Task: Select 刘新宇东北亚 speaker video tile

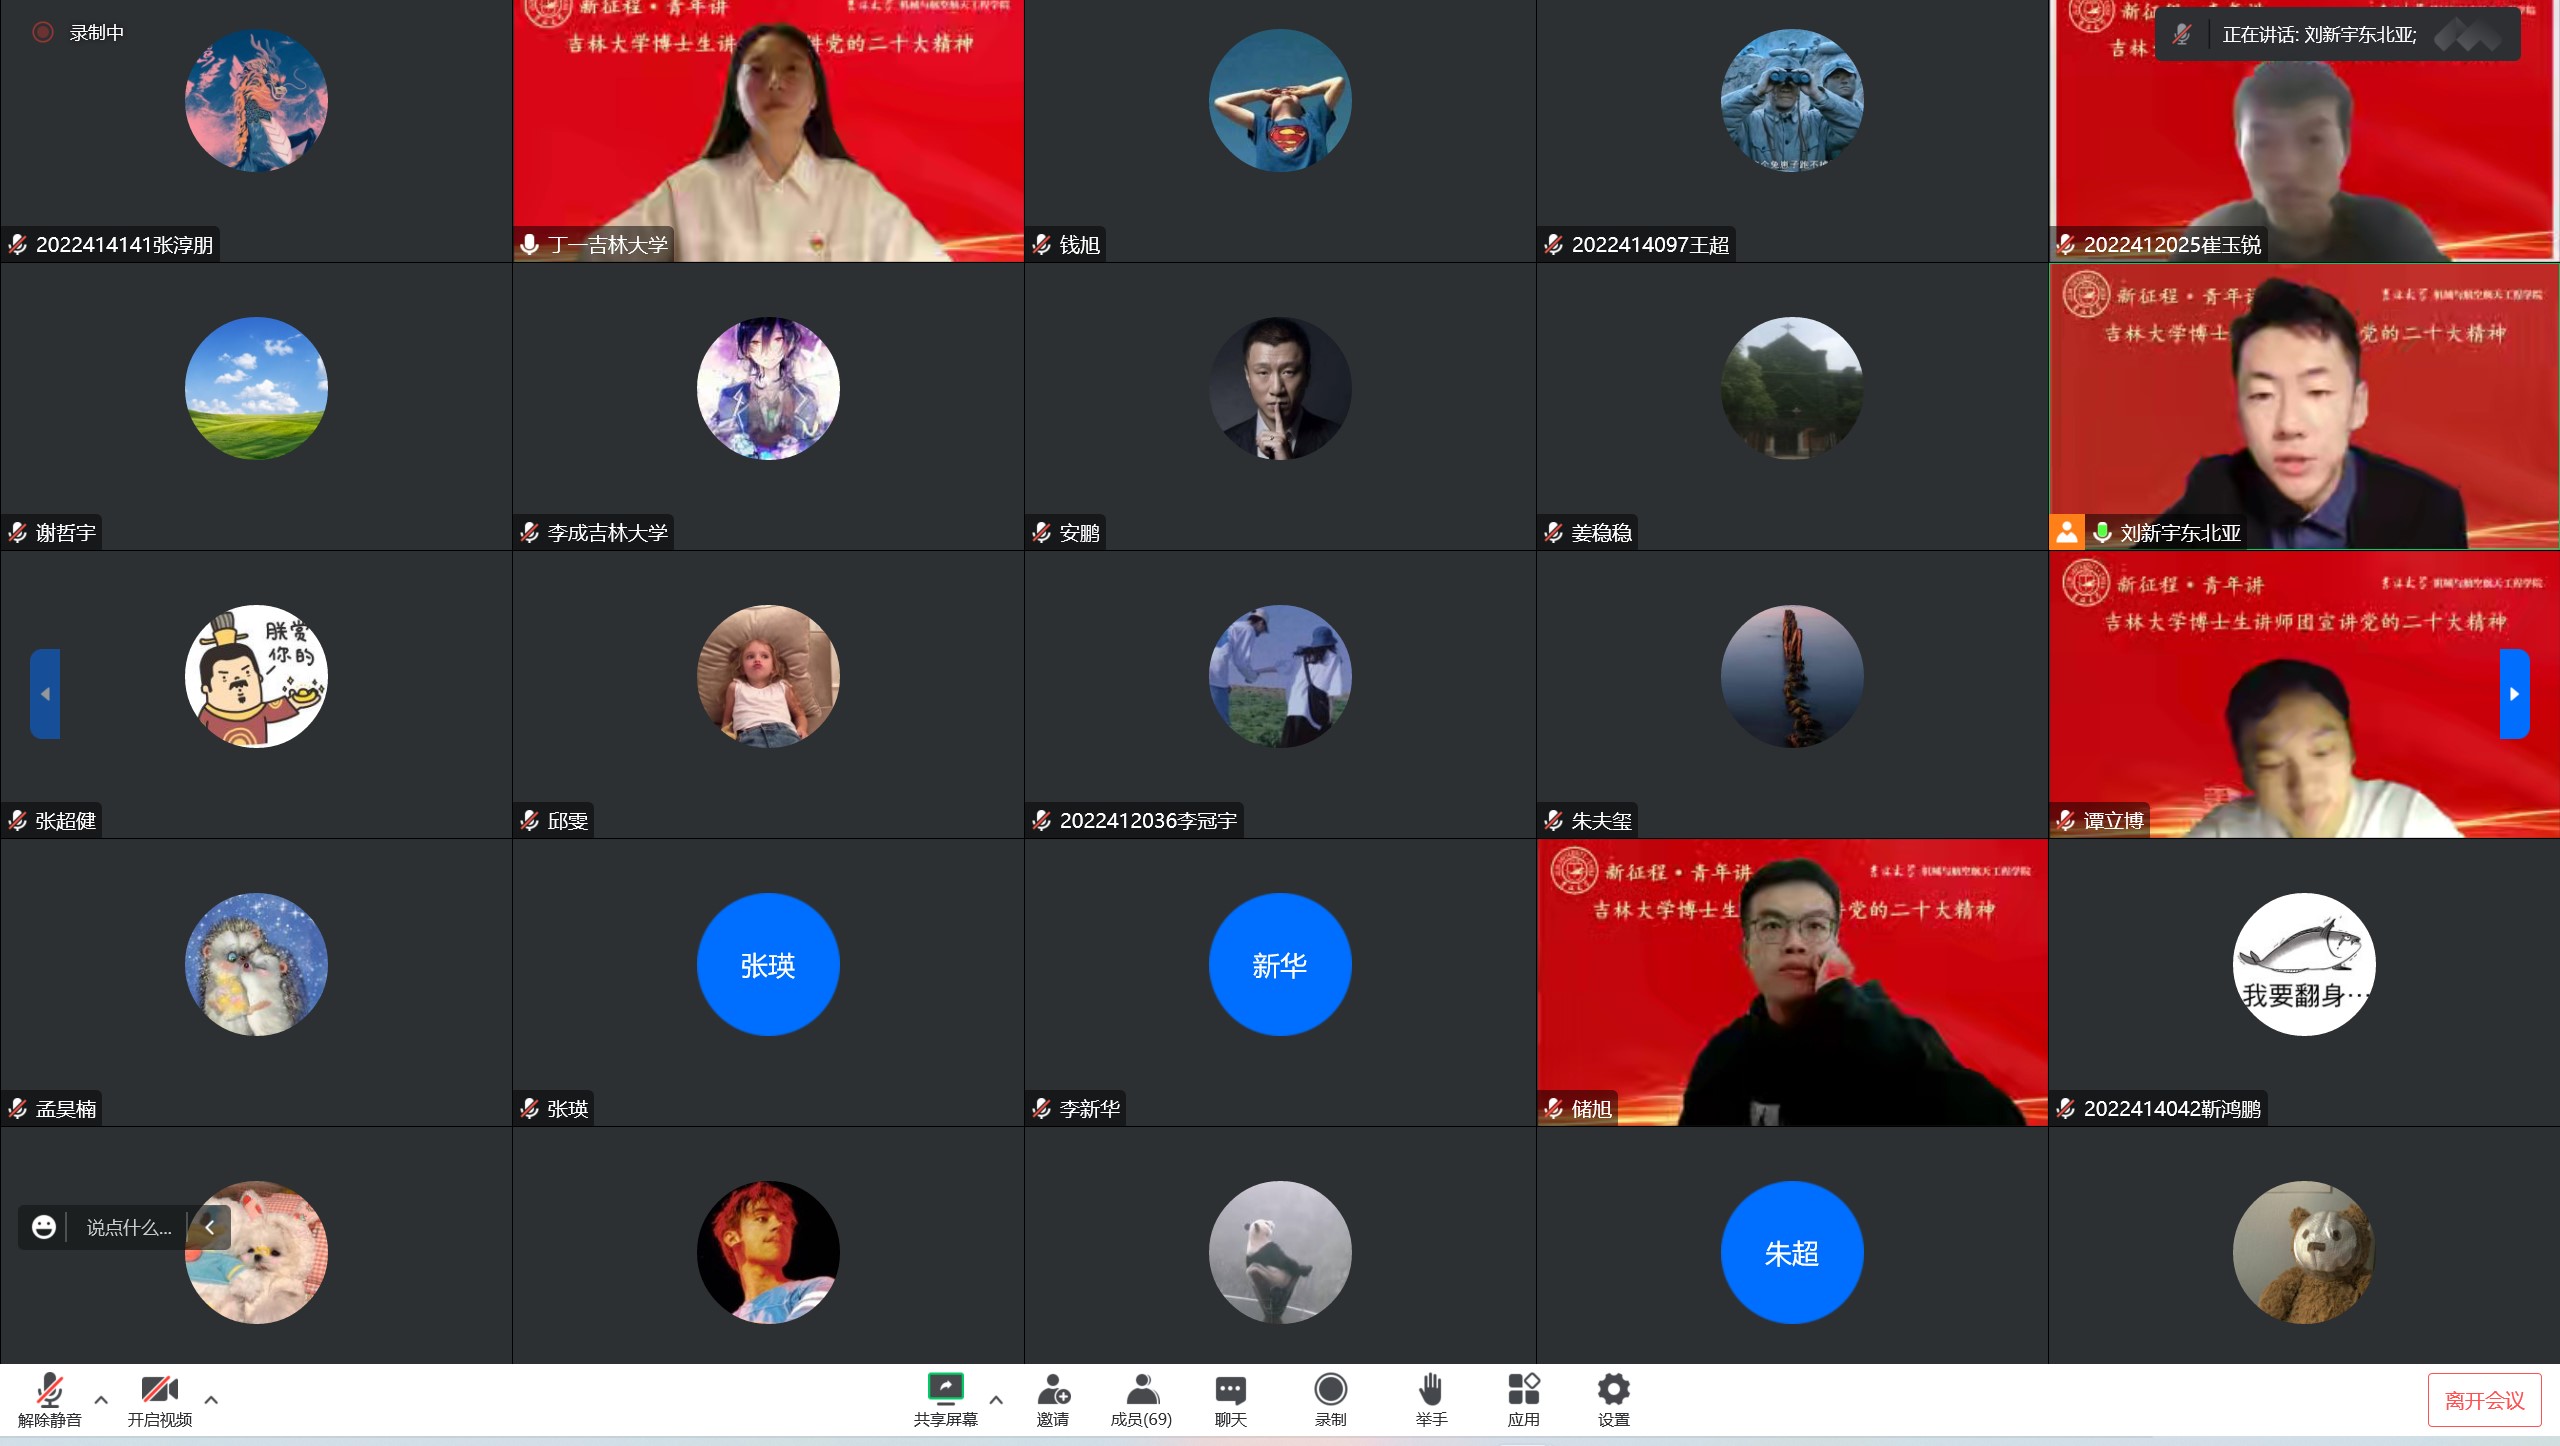Action: click(x=2304, y=406)
